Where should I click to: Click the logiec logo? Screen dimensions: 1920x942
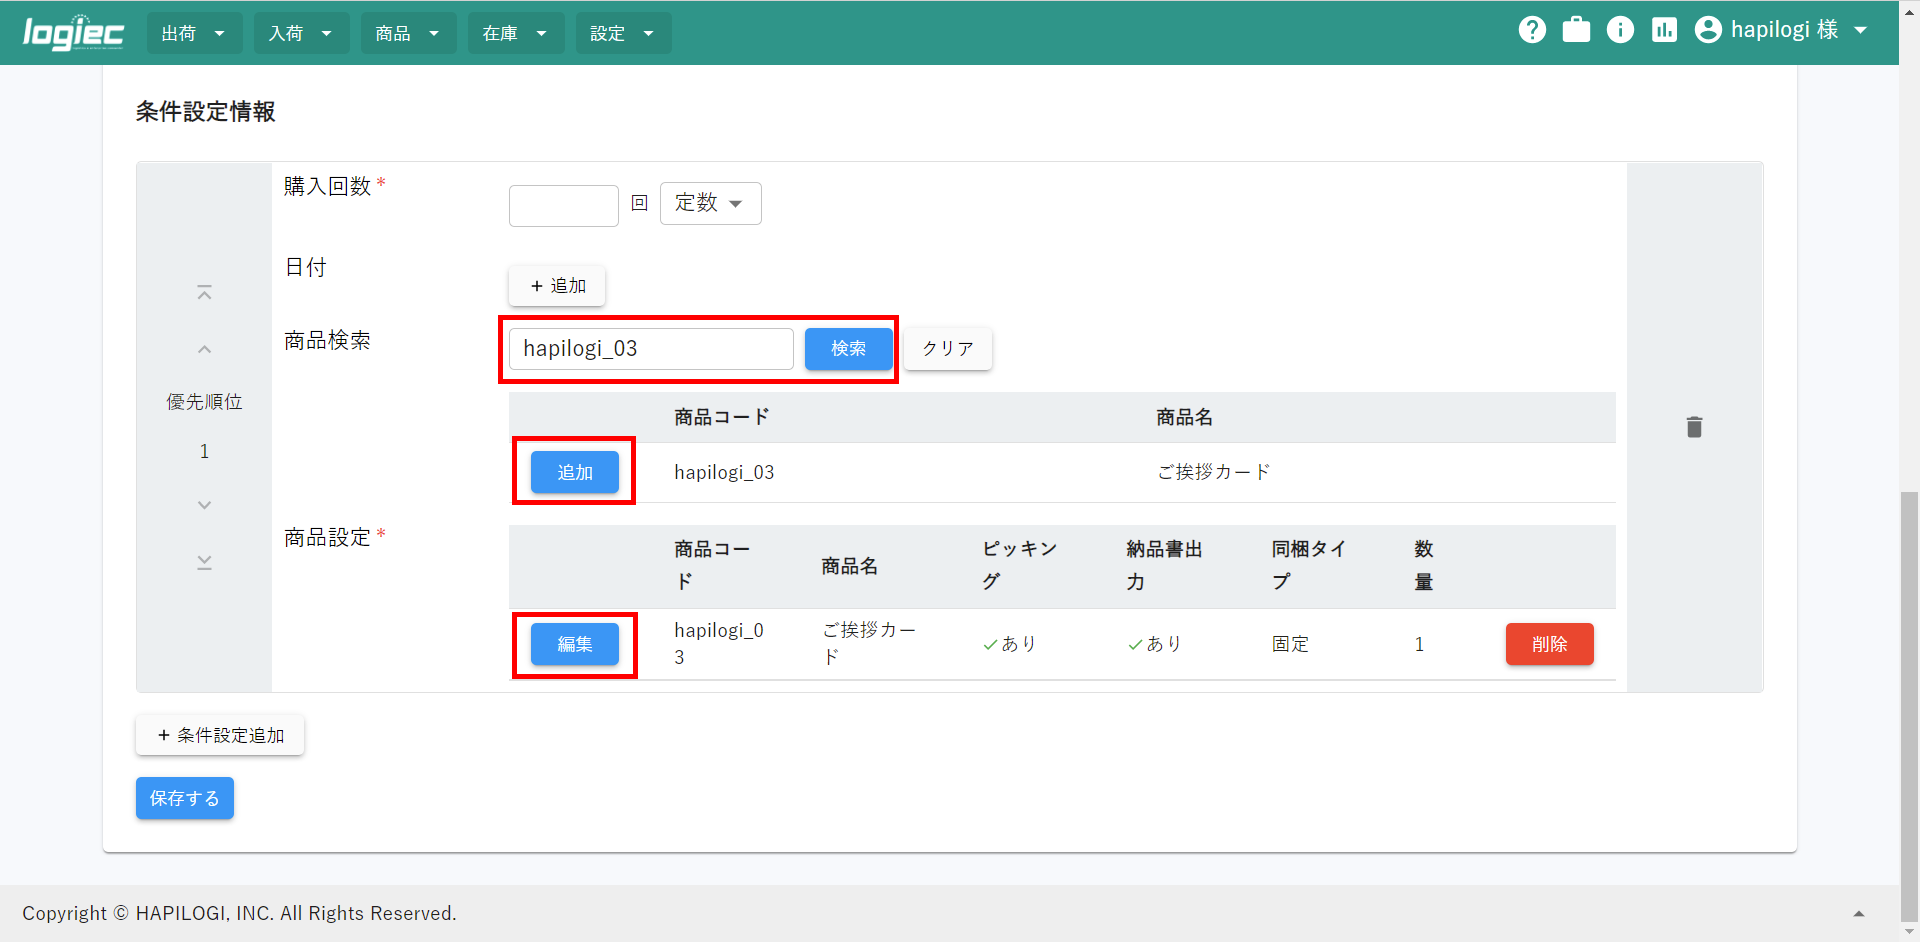point(73,33)
